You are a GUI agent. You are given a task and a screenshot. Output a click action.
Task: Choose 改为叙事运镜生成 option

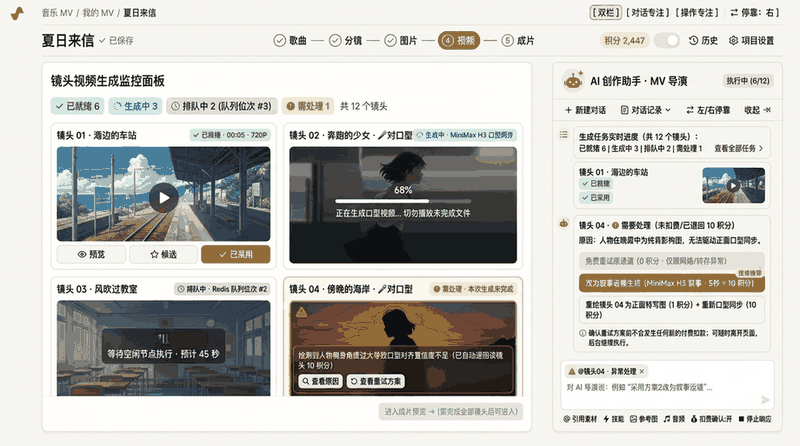(x=671, y=283)
